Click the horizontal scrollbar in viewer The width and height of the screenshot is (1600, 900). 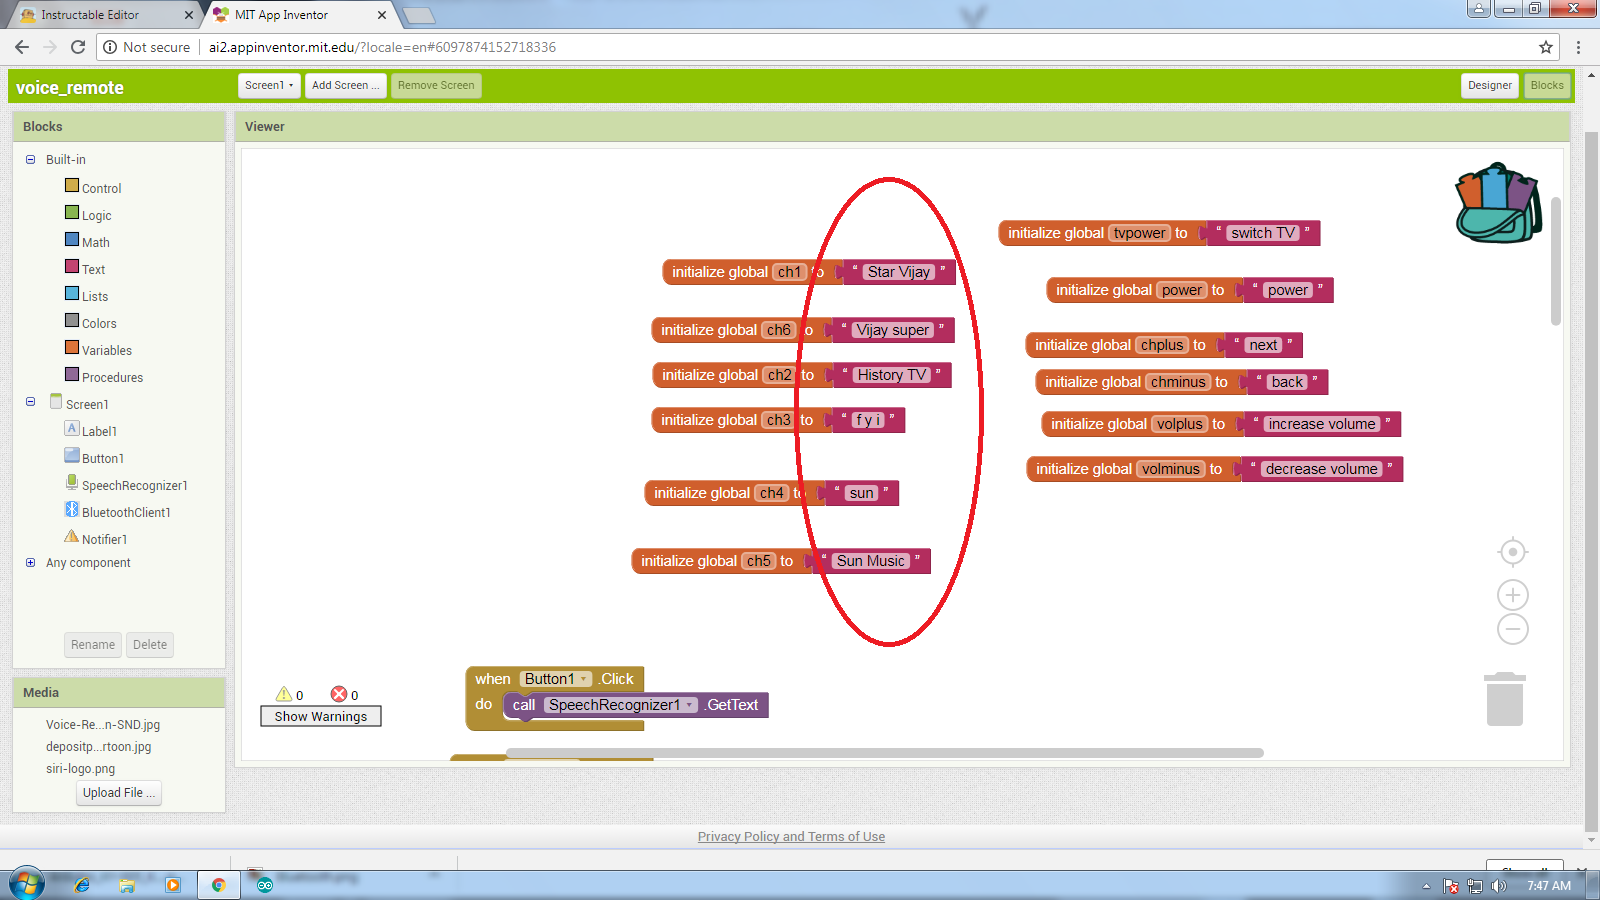click(x=885, y=753)
